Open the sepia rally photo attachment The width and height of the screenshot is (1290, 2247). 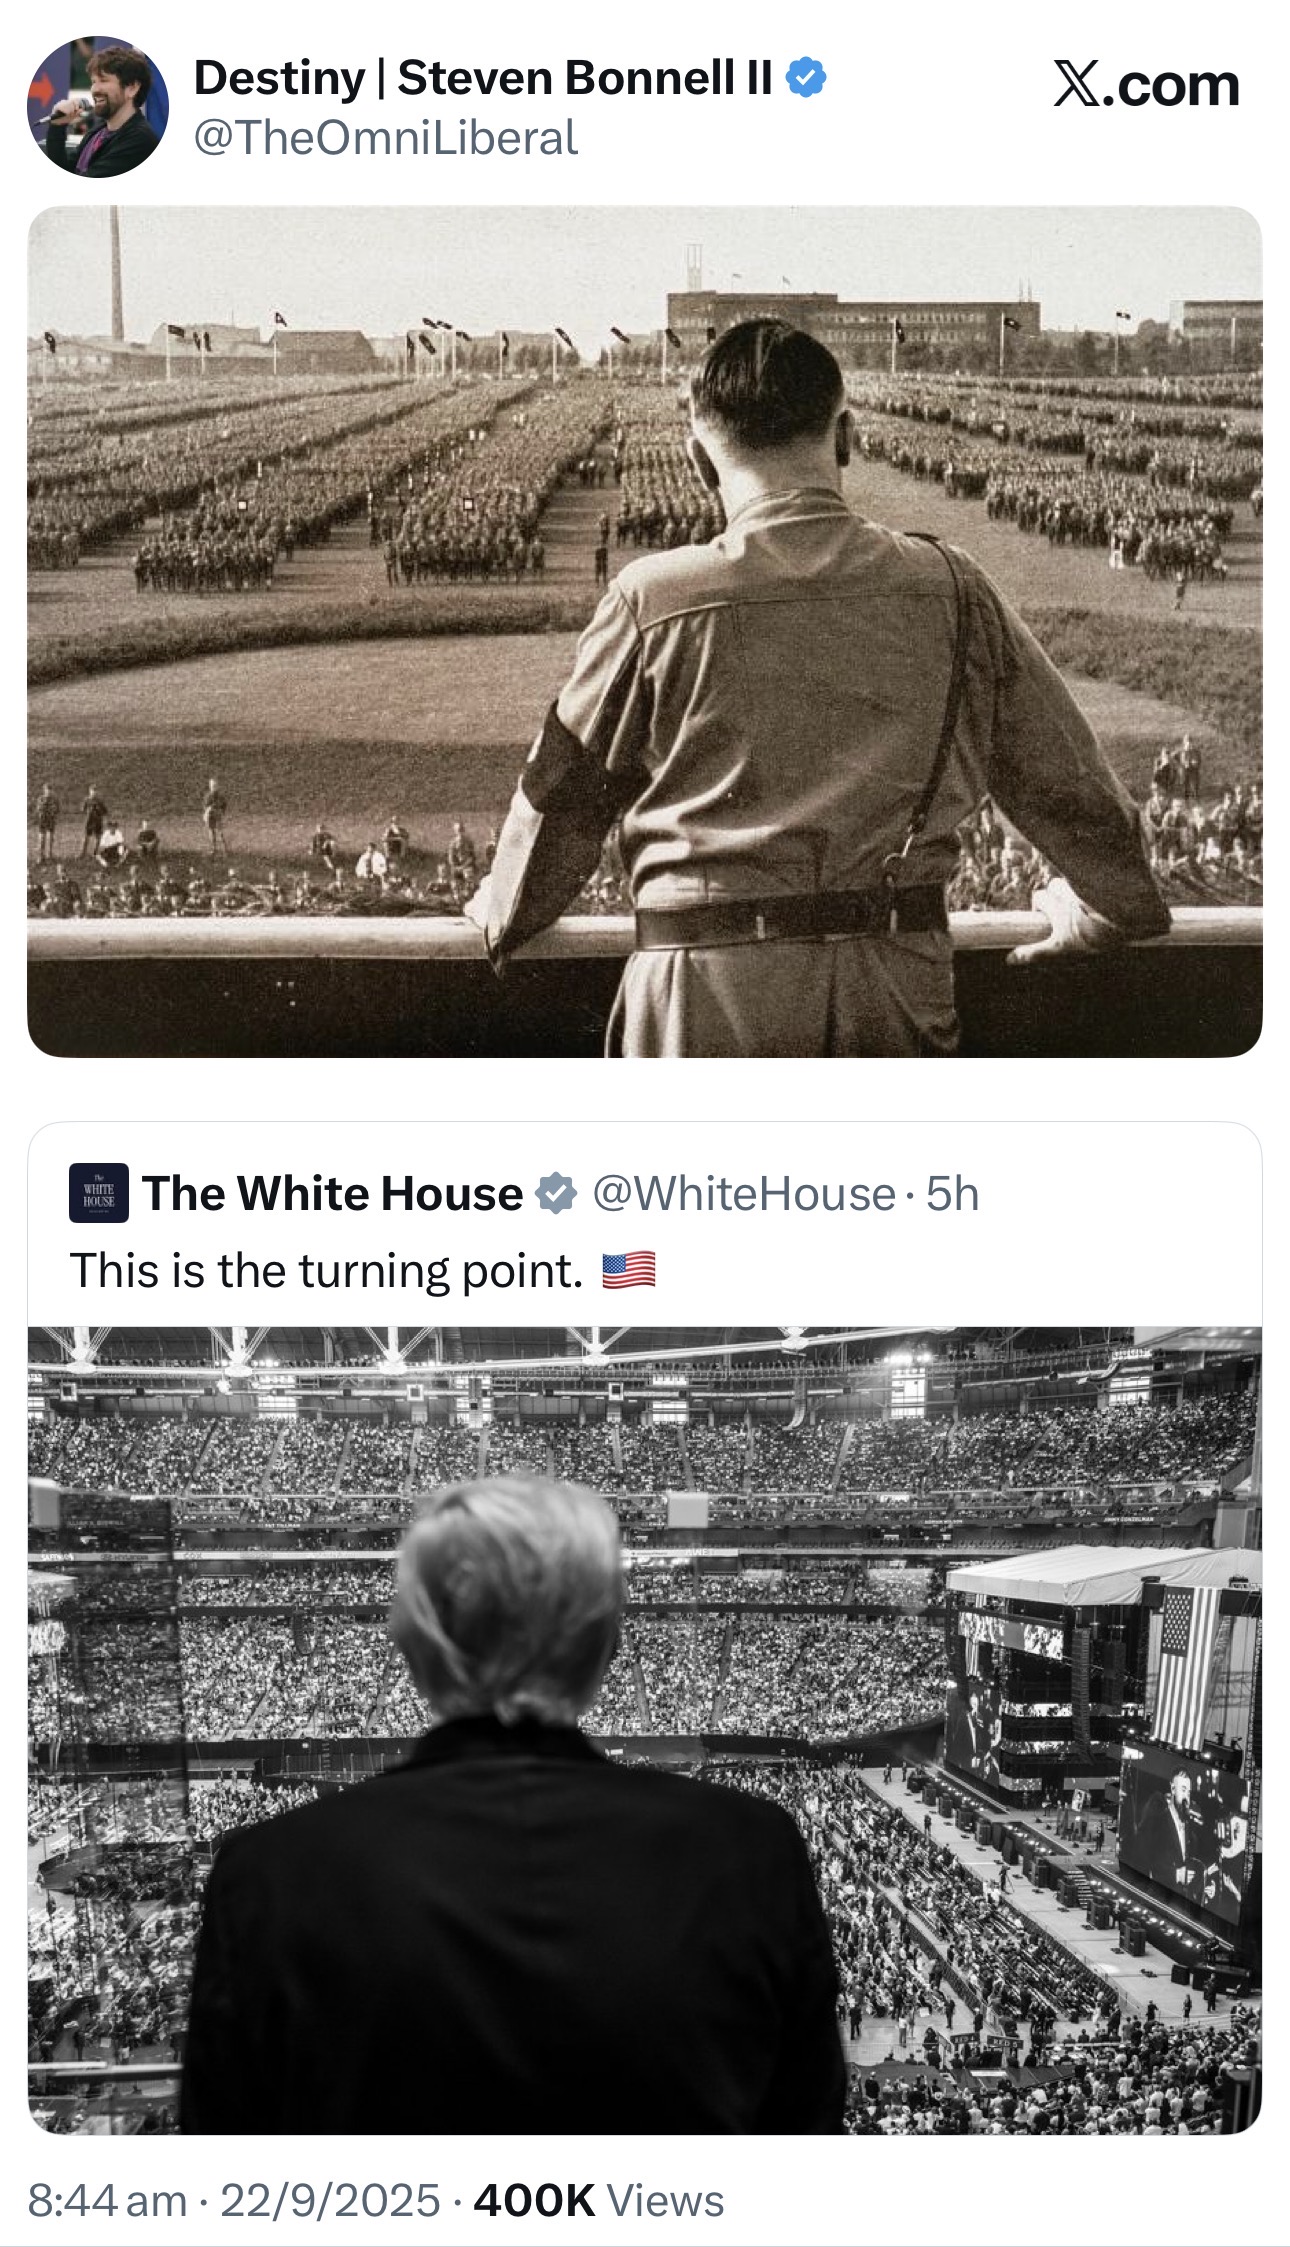point(645,631)
